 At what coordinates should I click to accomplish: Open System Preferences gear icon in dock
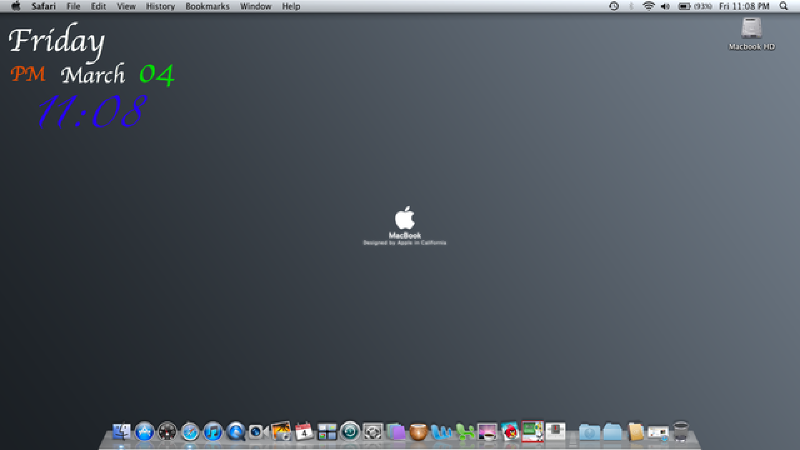(x=372, y=432)
